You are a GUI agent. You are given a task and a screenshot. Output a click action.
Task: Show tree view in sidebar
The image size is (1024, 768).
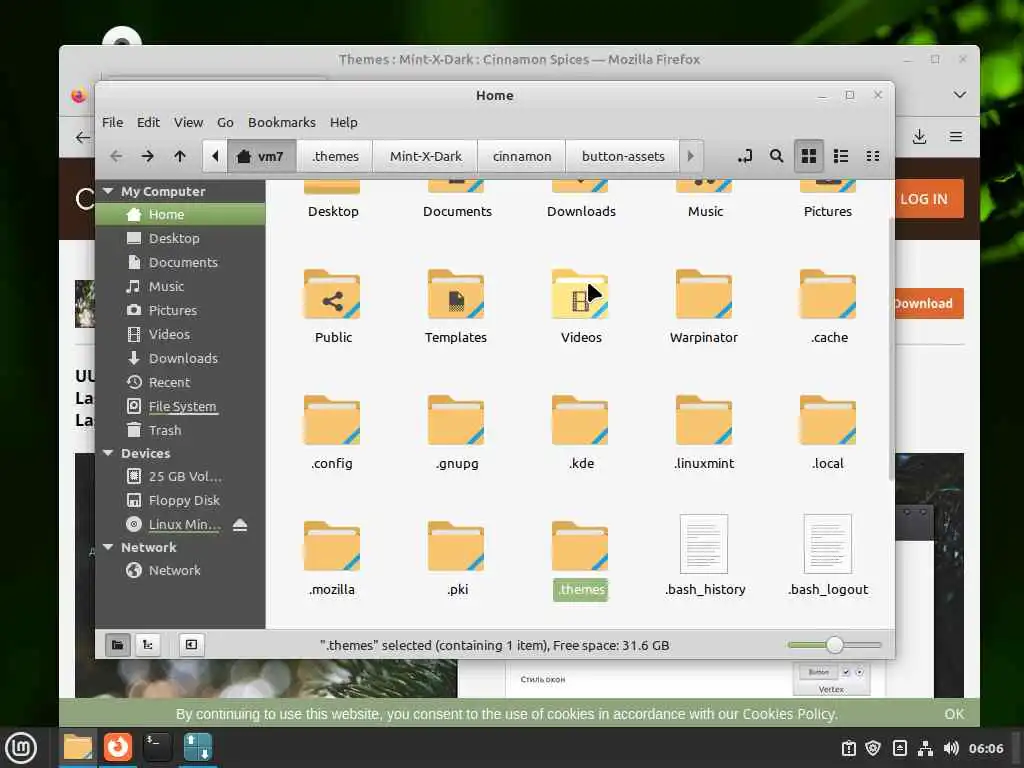click(x=148, y=645)
